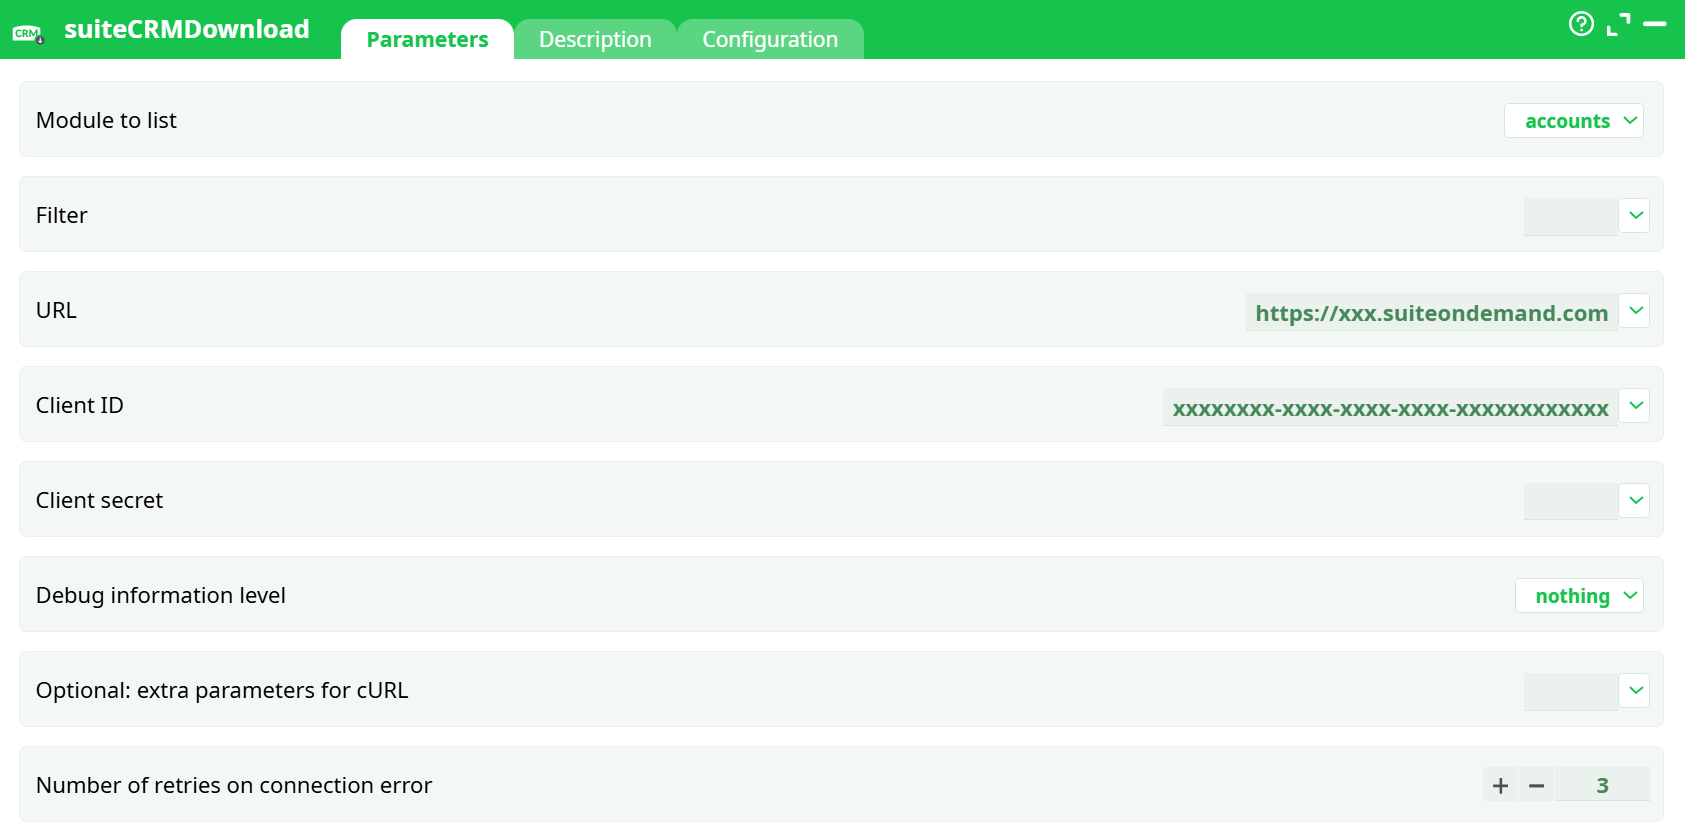Screen dimensions: 1685x832
Task: Click the extra cURL parameters input field
Action: 1570,692
